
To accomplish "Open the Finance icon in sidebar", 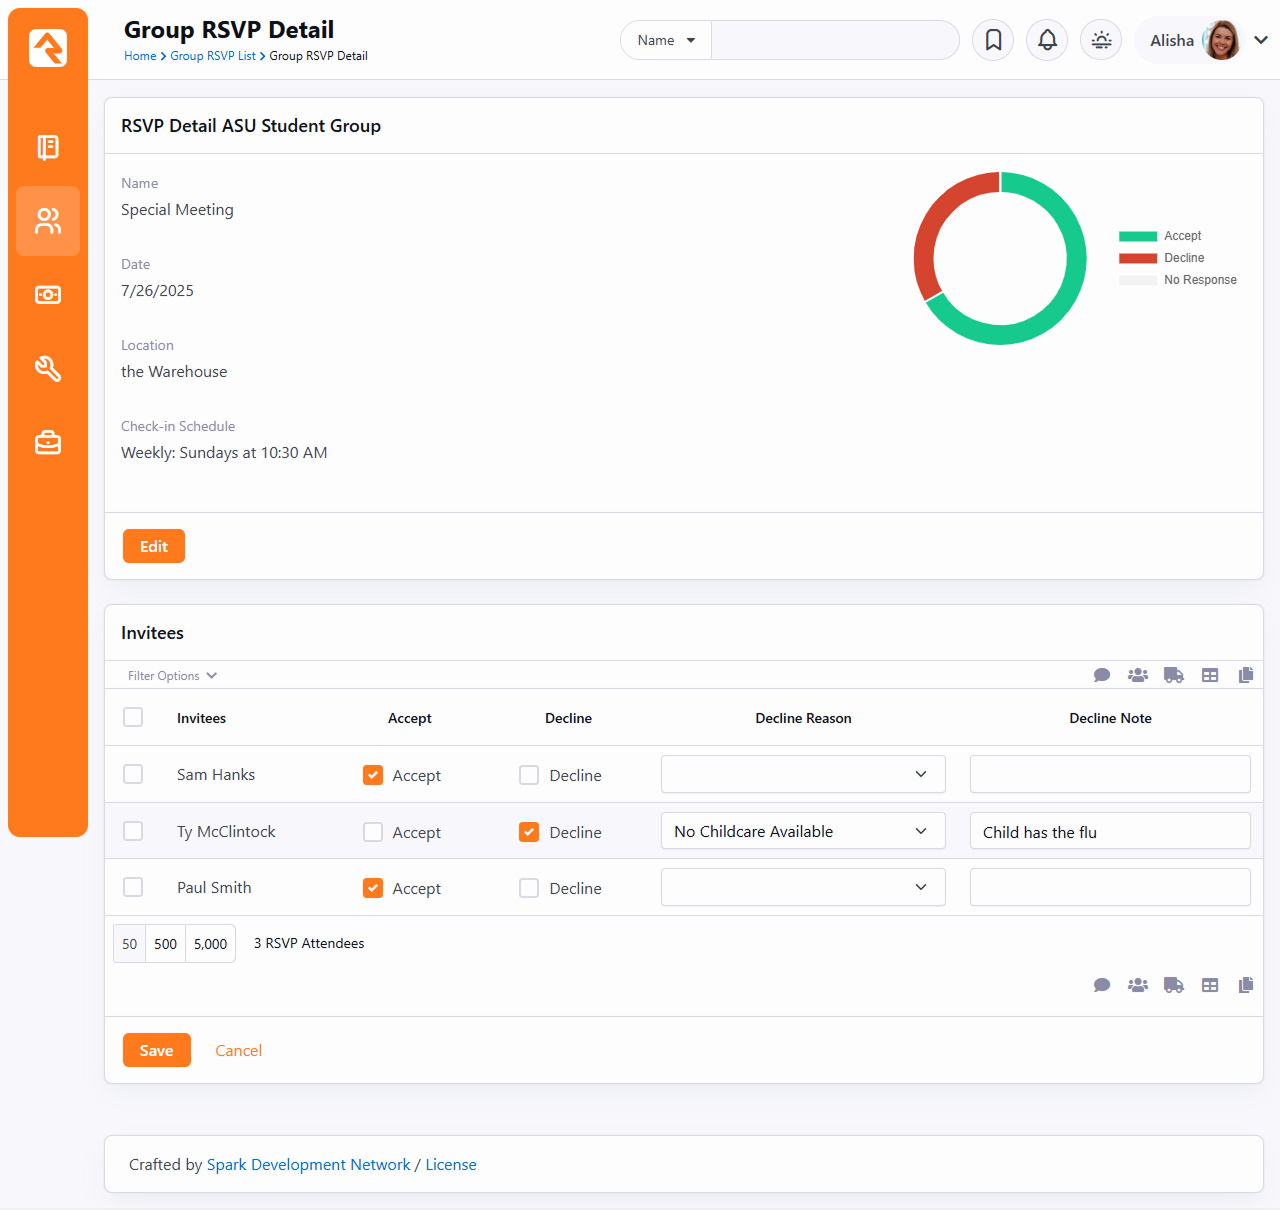I will (x=48, y=295).
